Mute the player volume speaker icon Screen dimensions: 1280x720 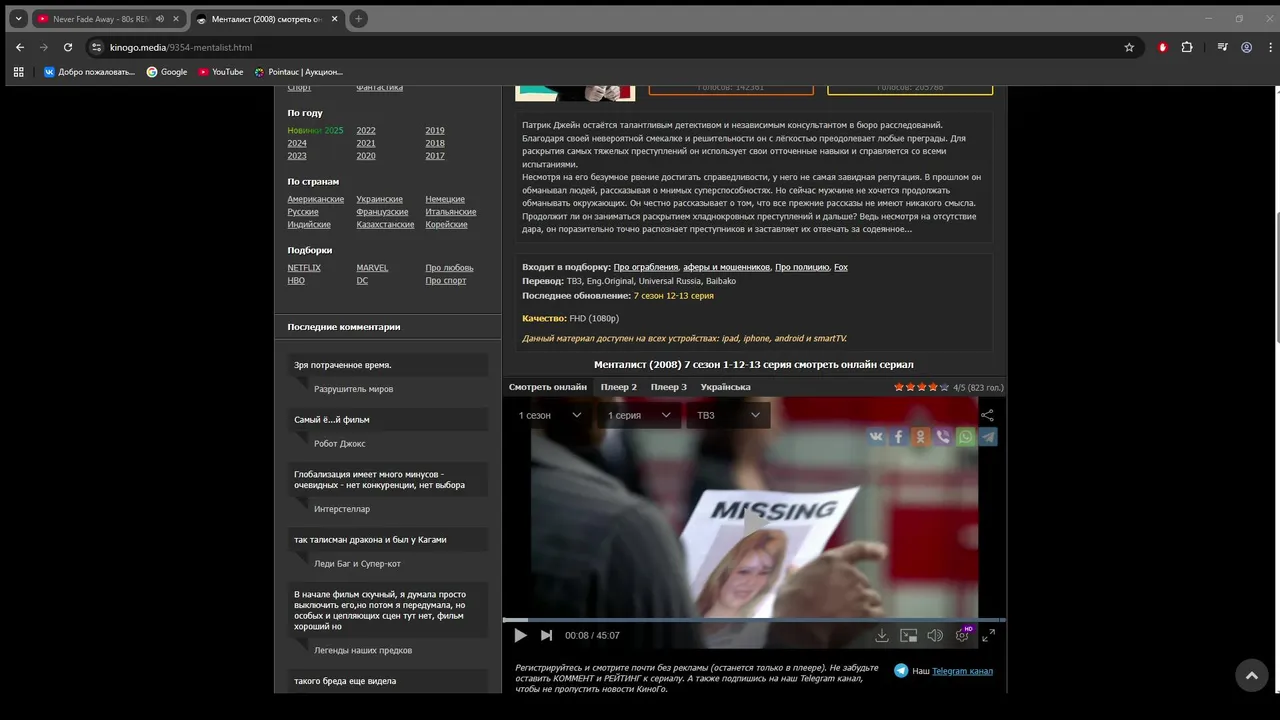point(935,635)
